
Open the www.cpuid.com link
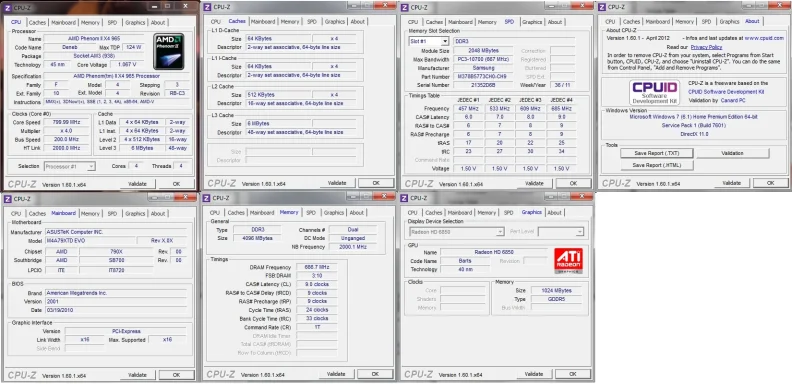click(x=765, y=38)
